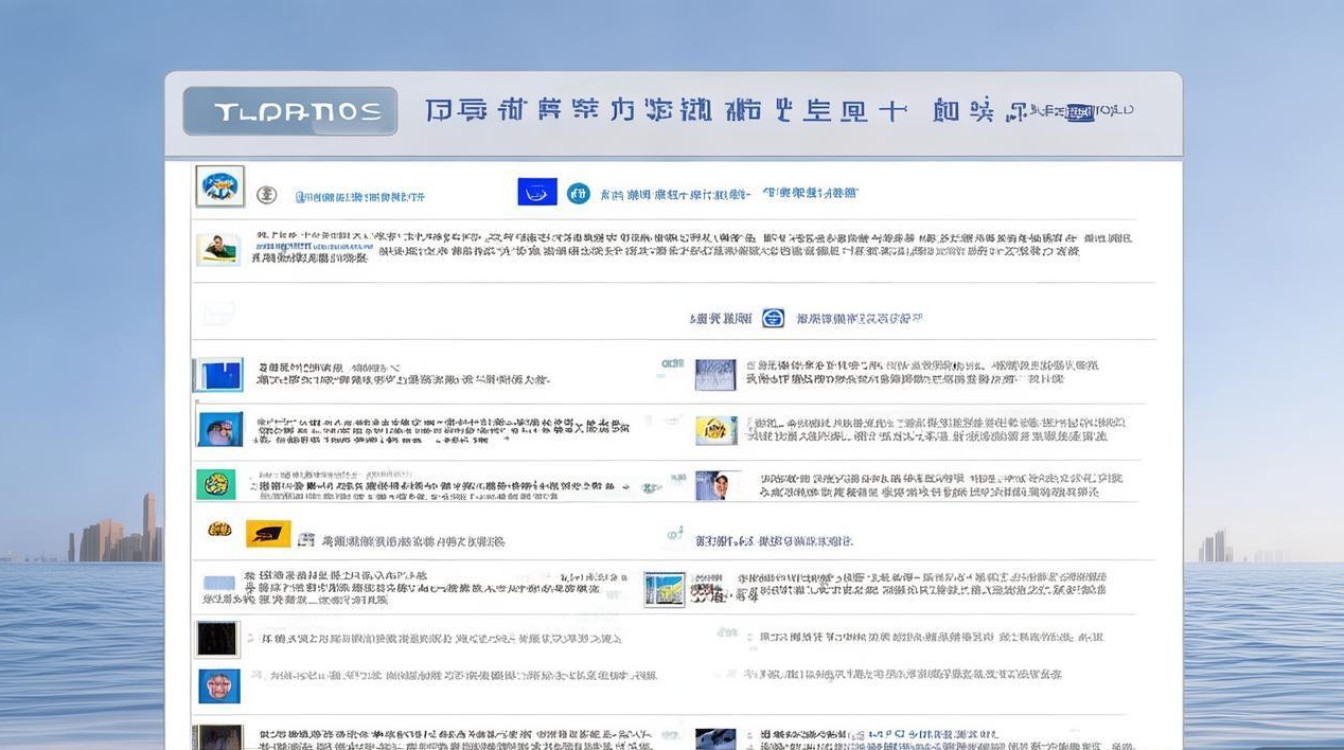Open the black square thumbnail

pos(217,638)
